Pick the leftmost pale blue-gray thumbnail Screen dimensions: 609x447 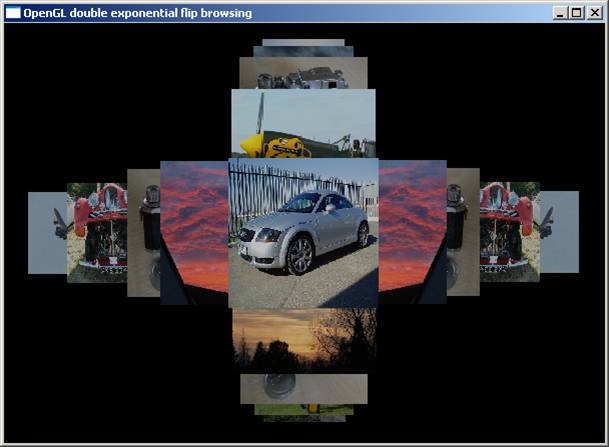[46, 232]
